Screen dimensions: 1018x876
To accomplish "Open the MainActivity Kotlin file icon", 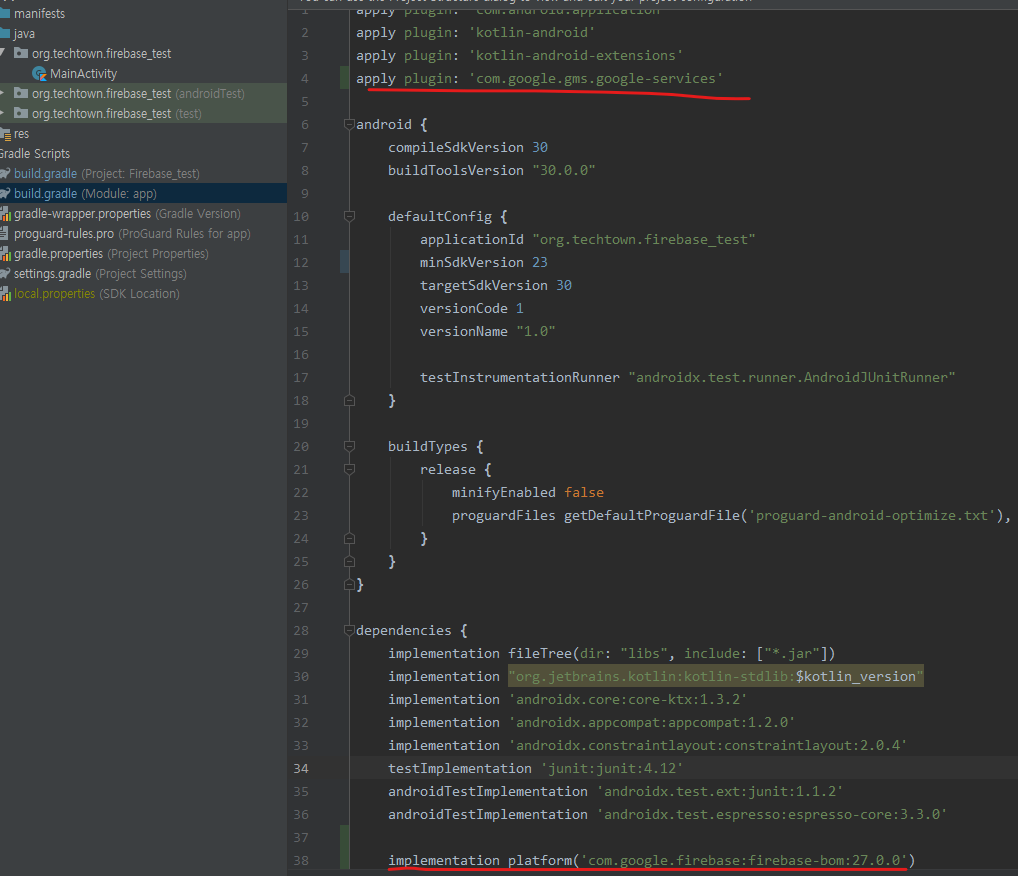I will click(39, 74).
